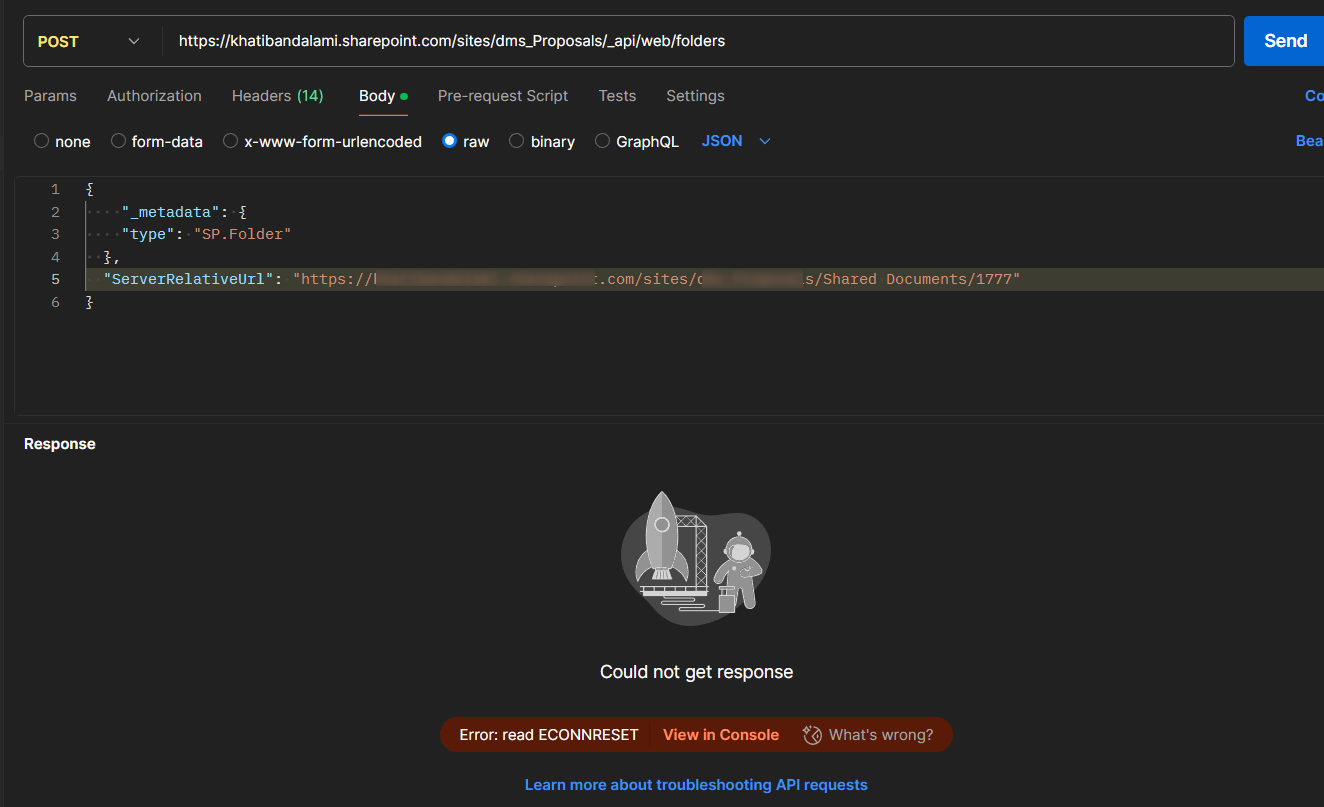Image resolution: width=1324 pixels, height=807 pixels.
Task: Click the Response section header
Action: (60, 444)
